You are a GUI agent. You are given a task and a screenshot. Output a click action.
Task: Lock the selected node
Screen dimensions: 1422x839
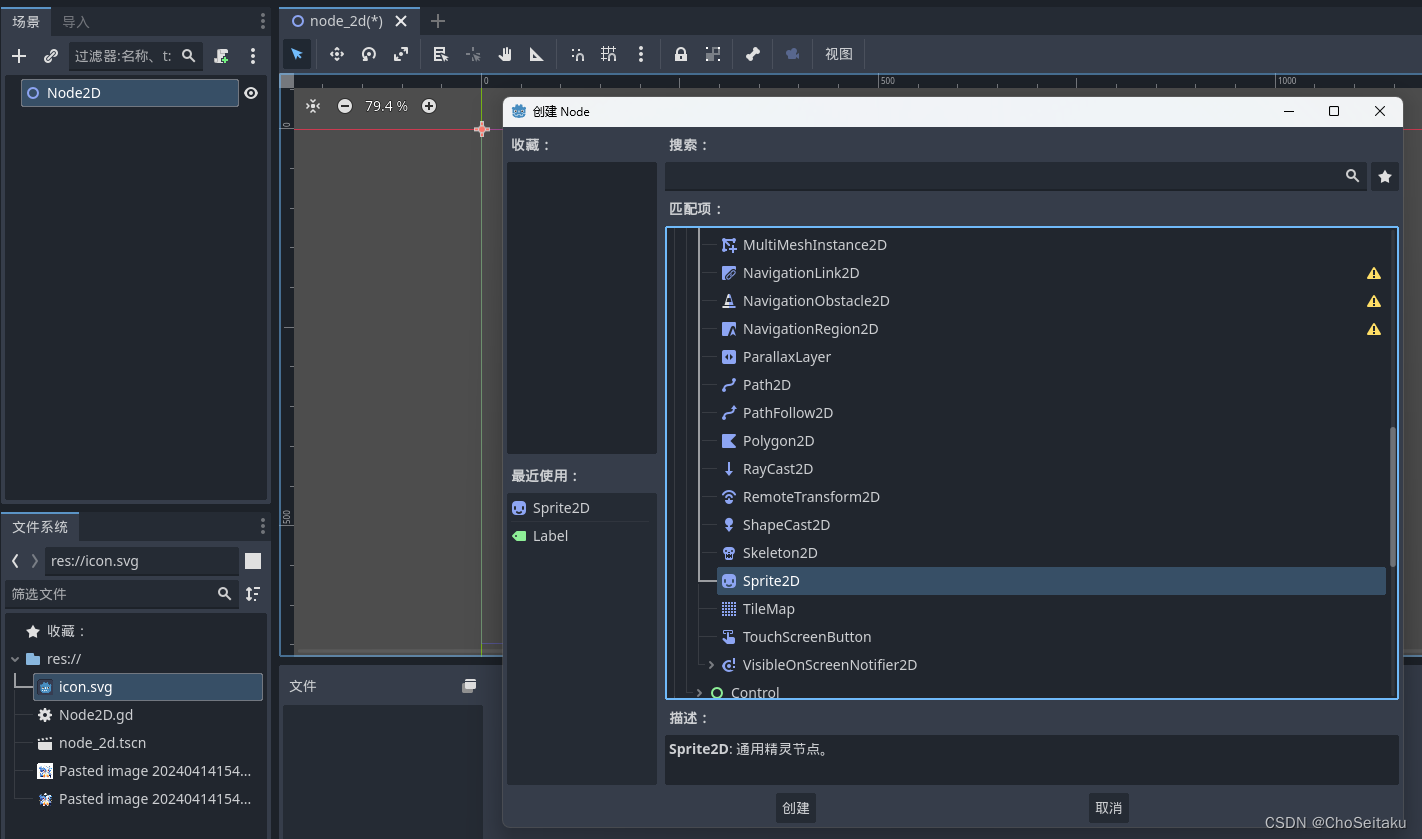click(x=681, y=54)
